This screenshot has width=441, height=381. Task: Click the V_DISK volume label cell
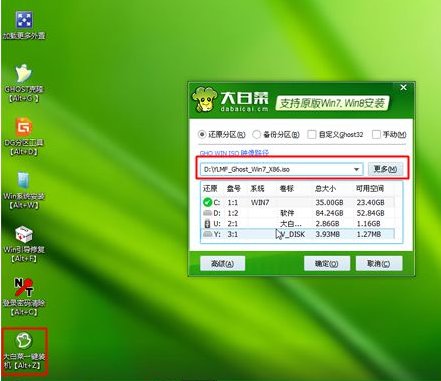point(293,234)
